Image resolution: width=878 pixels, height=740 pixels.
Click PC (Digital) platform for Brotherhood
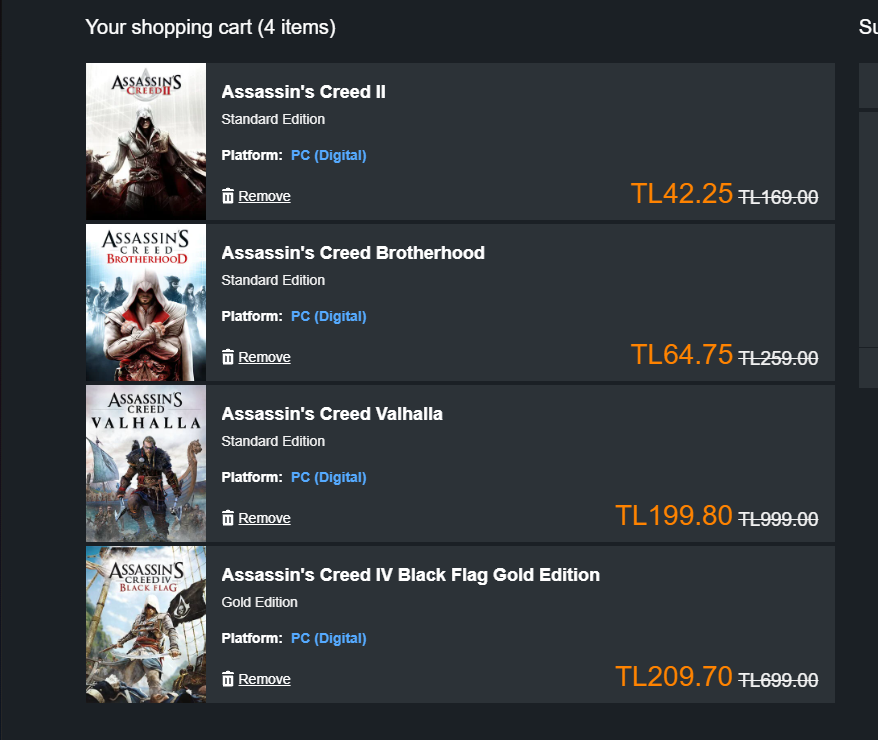coord(328,316)
